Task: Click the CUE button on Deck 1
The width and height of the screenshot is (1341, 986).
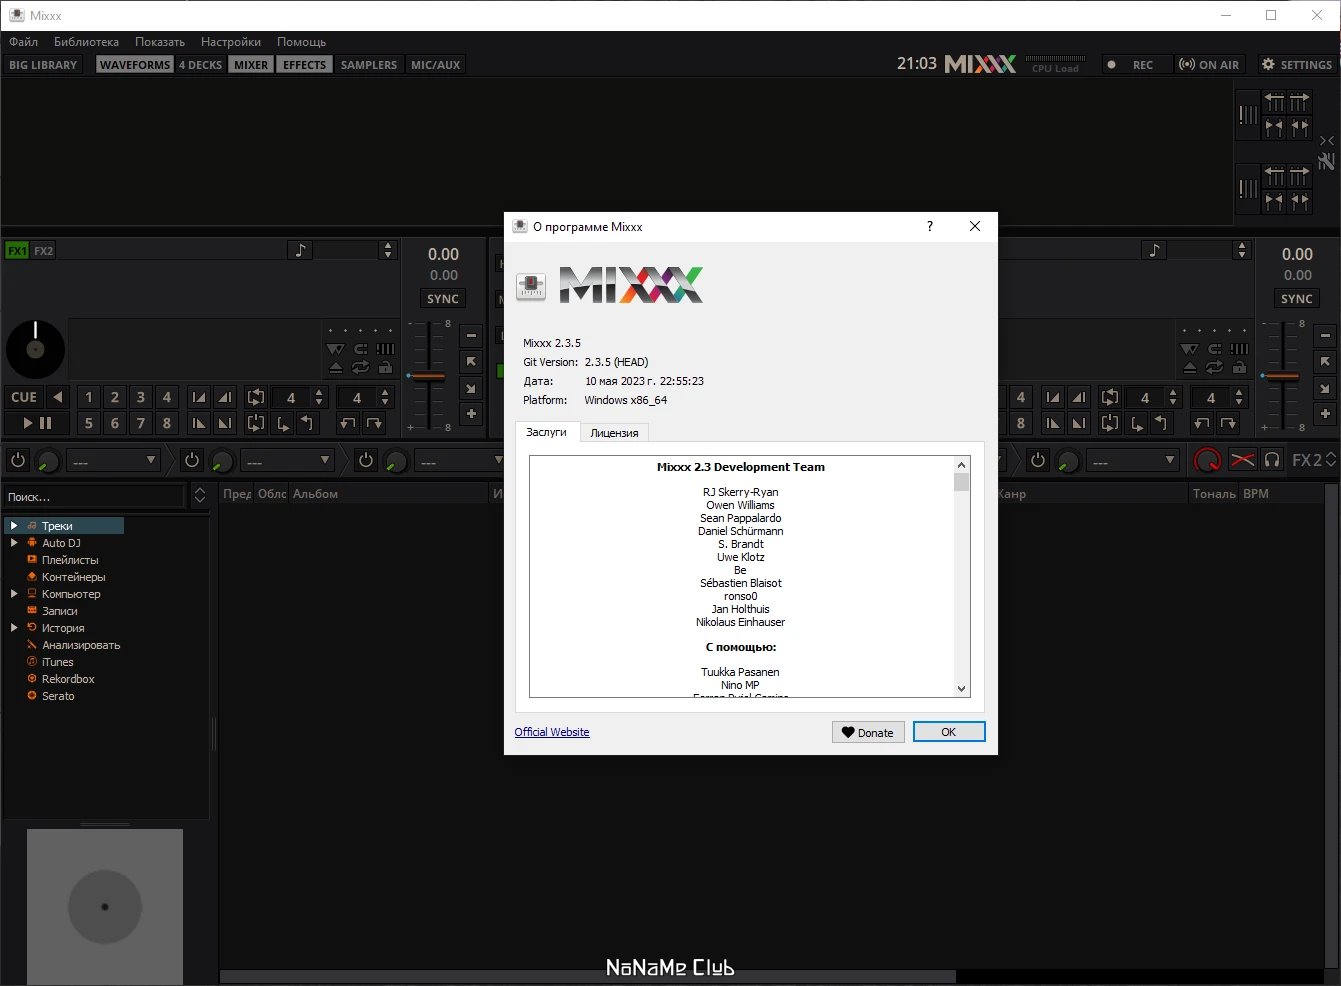Action: click(x=24, y=397)
